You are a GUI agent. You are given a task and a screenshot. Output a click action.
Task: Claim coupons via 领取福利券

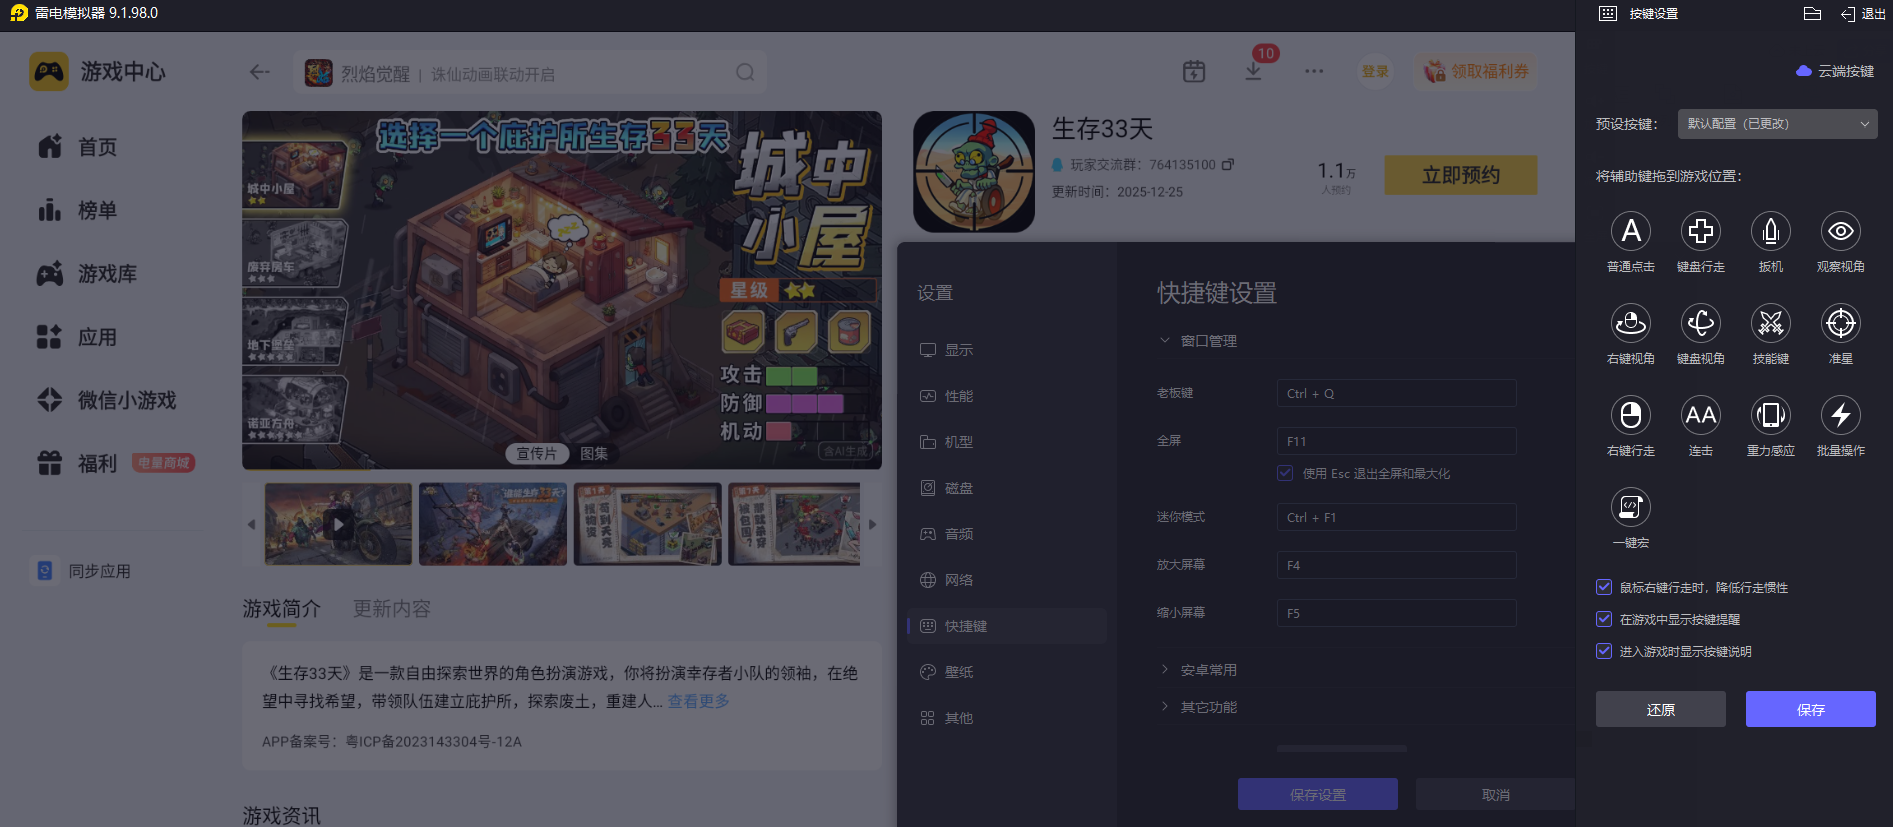(1476, 71)
